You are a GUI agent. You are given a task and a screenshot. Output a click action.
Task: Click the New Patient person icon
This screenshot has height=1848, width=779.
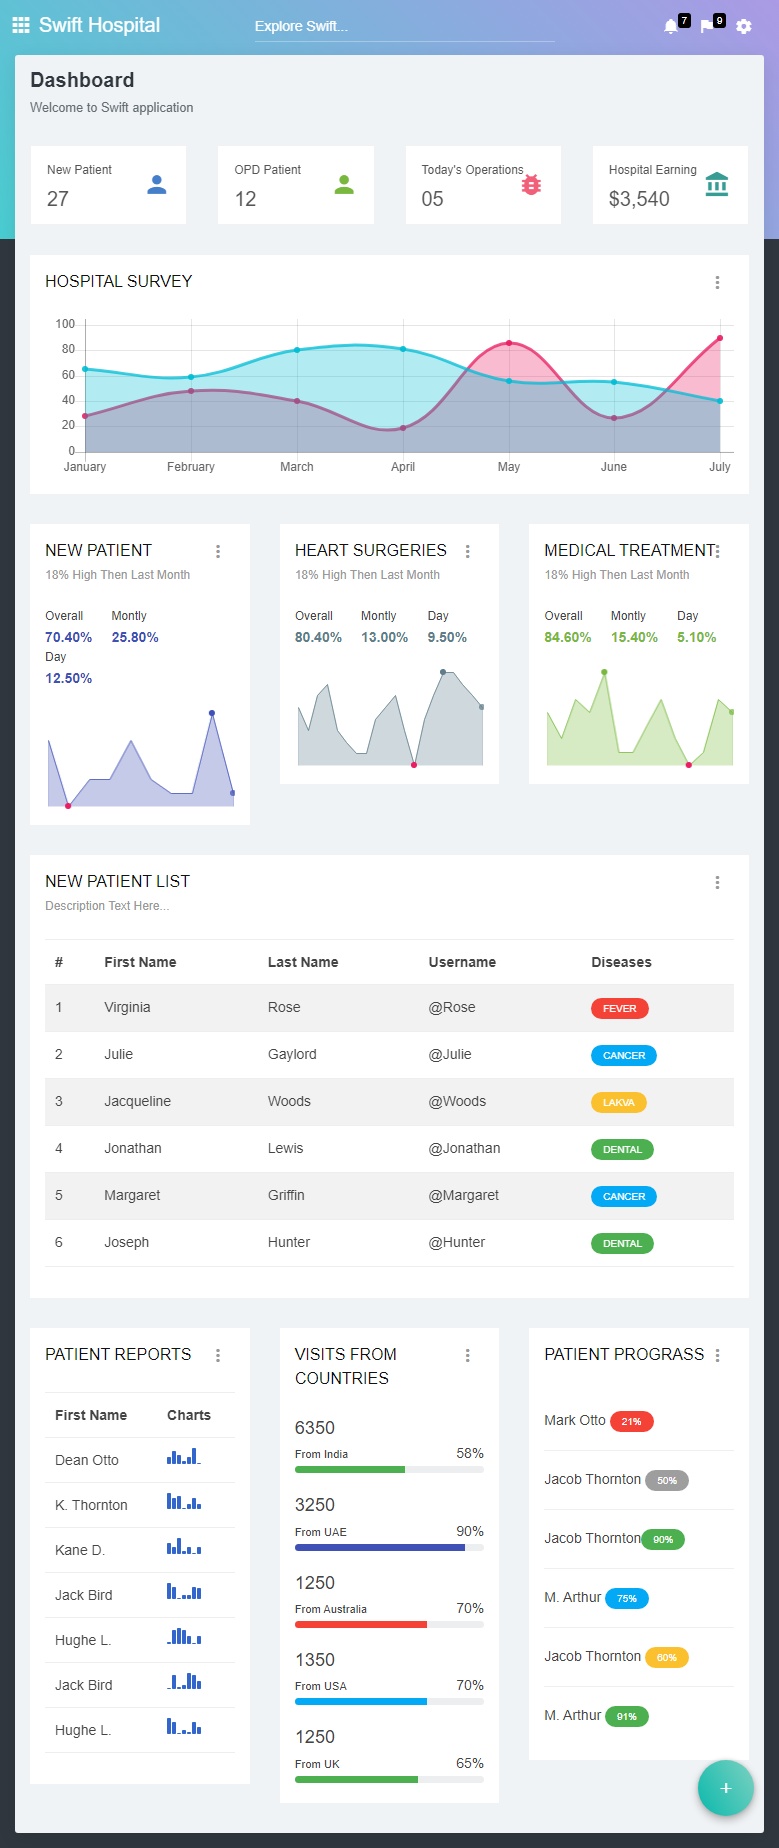[x=157, y=185]
